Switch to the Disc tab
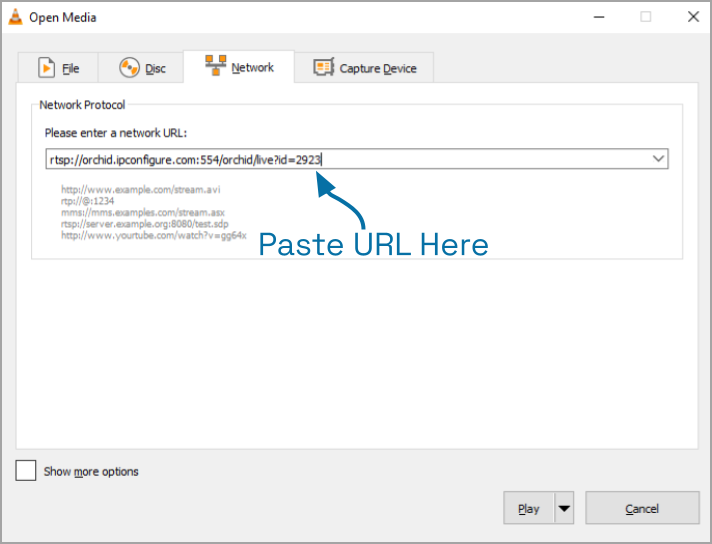This screenshot has height=544, width=712. (141, 68)
